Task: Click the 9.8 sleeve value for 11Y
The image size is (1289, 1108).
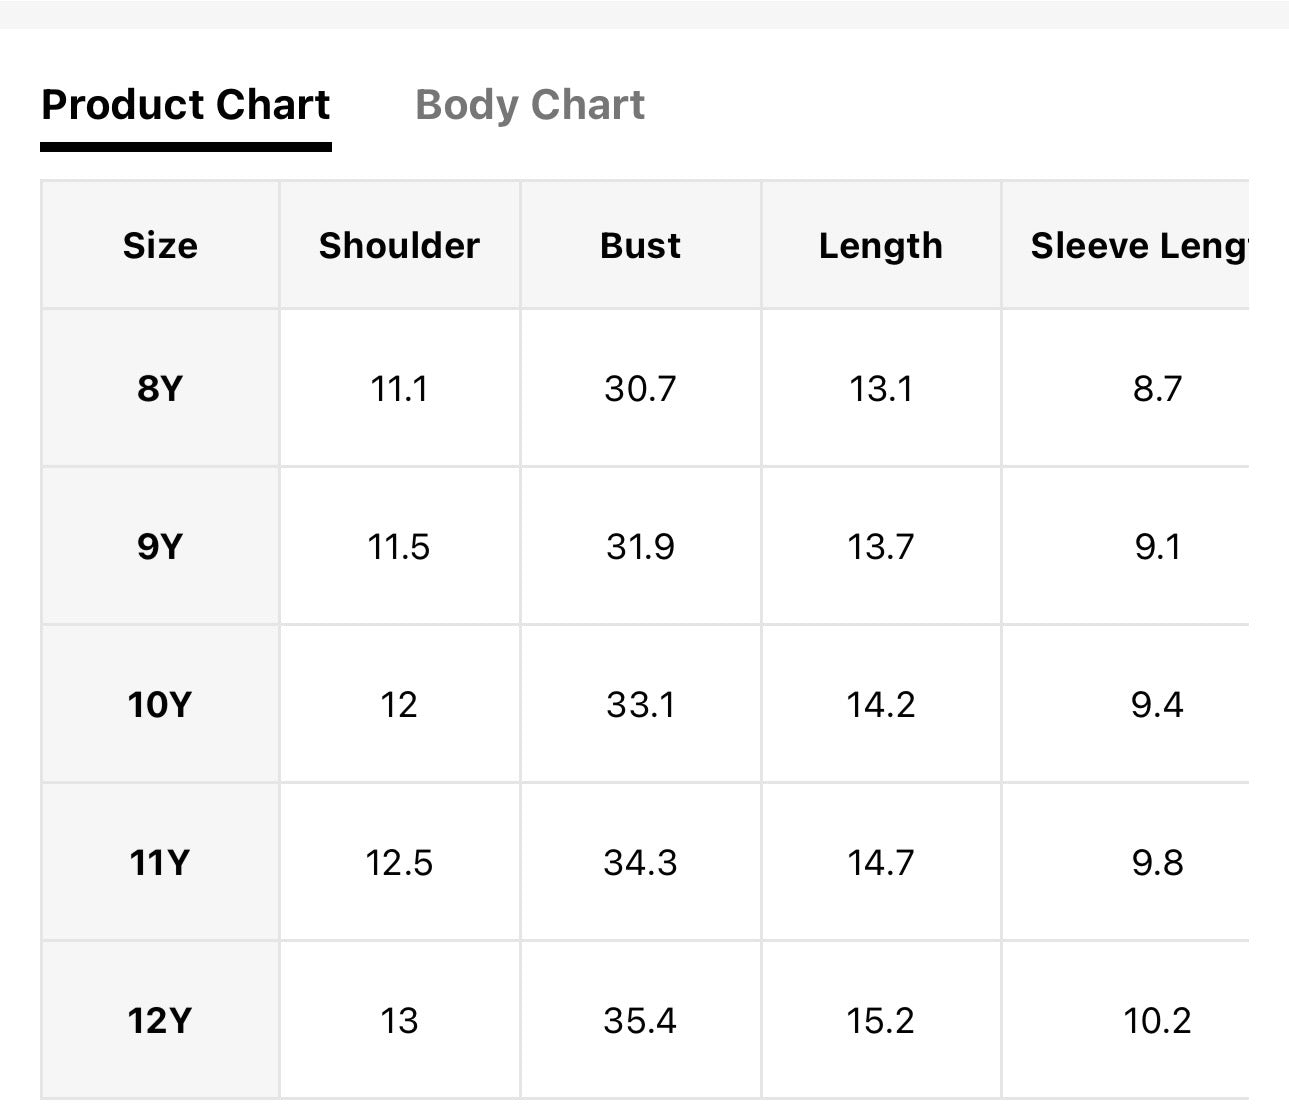Action: (1158, 862)
